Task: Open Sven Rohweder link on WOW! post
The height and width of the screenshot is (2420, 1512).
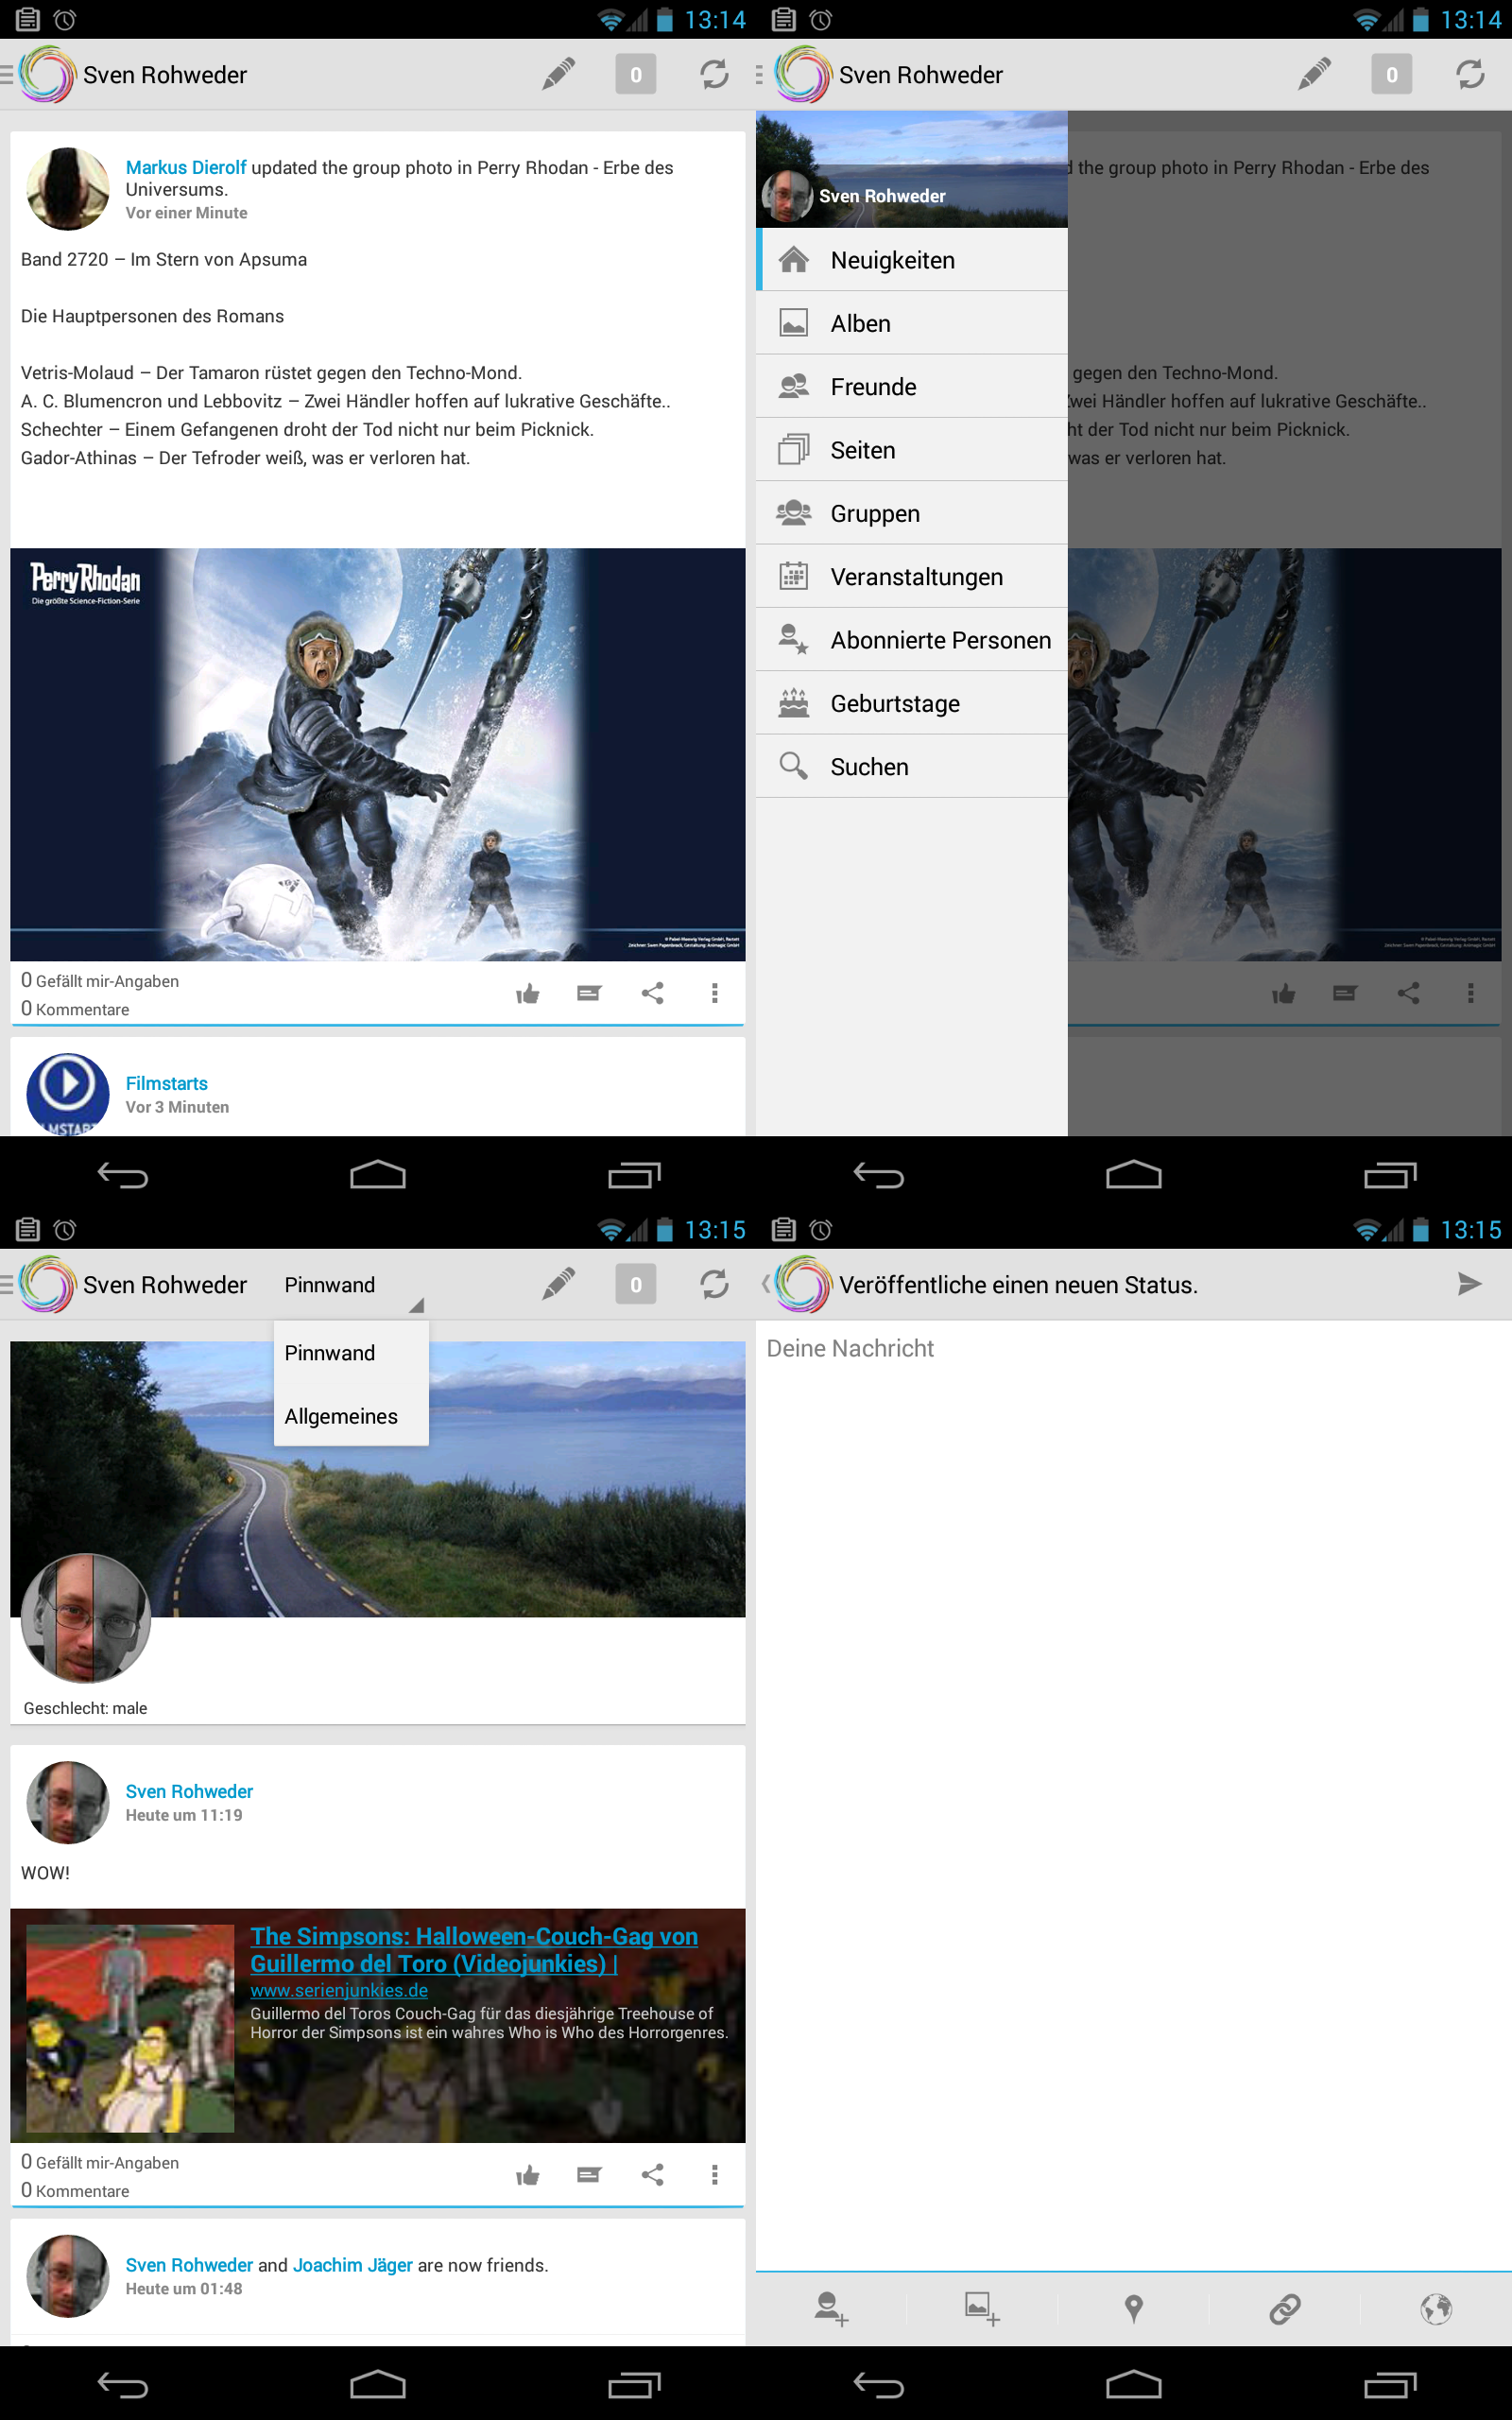Action: [189, 1791]
